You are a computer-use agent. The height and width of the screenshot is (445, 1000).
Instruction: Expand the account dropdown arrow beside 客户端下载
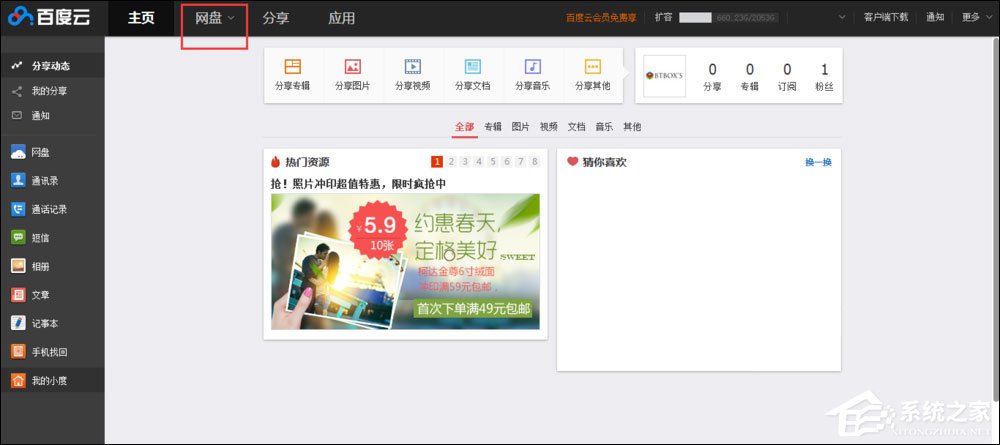click(x=842, y=17)
